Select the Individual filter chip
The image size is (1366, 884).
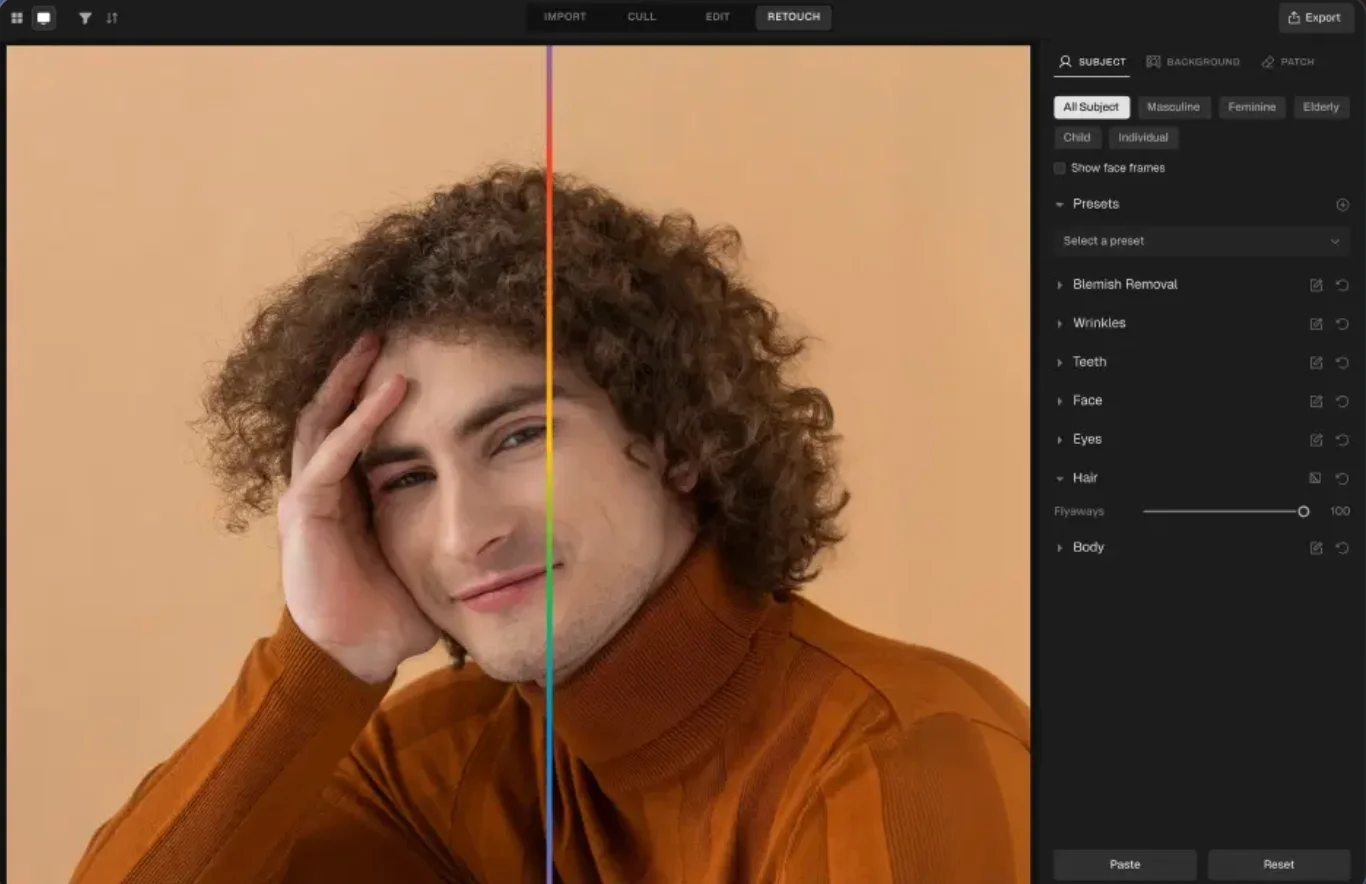tap(1143, 137)
